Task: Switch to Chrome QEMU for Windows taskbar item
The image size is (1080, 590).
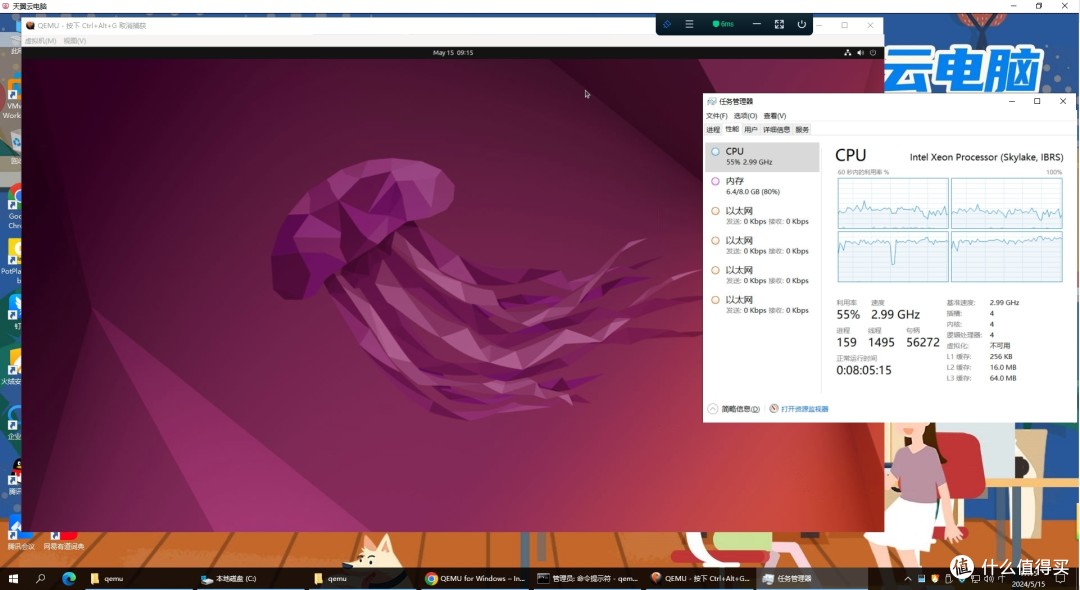Action: 475,579
